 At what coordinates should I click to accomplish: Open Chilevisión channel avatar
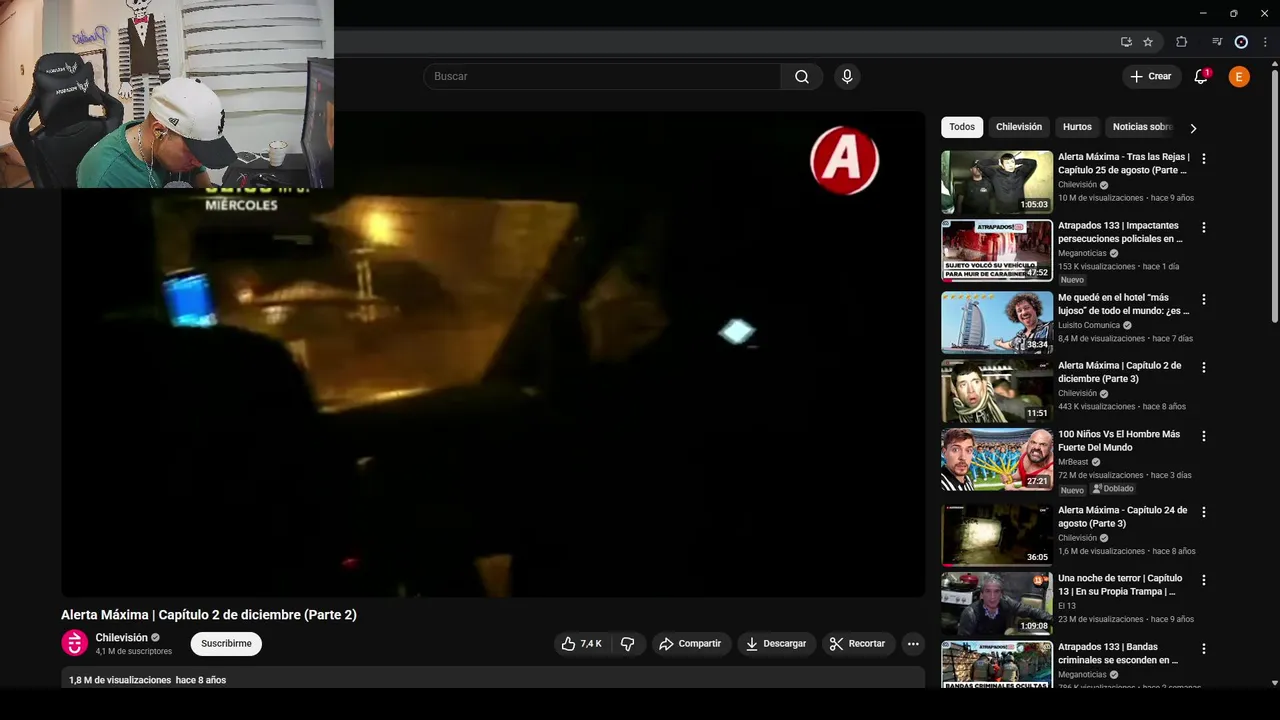tap(75, 643)
